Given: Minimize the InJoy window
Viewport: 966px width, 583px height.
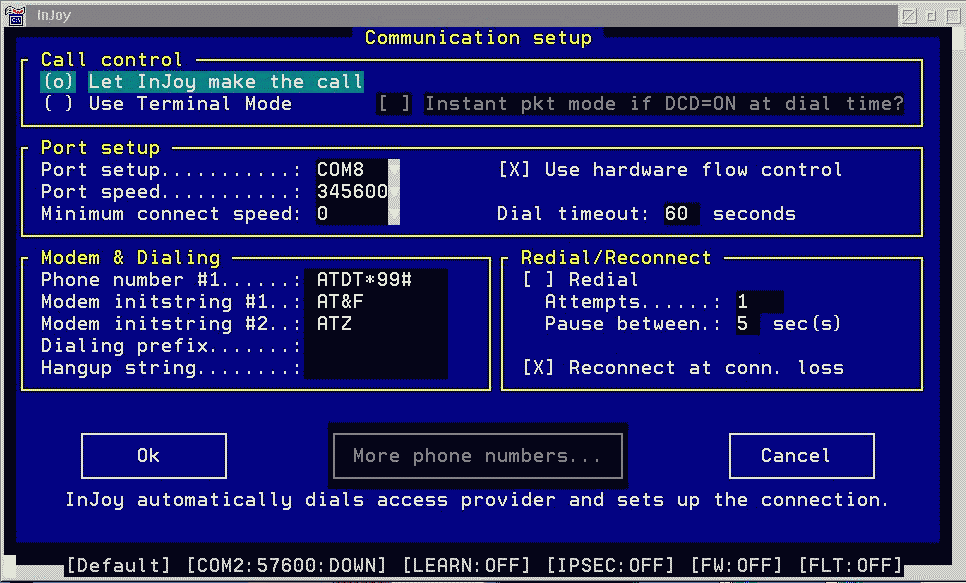Looking at the screenshot, I should click(932, 15).
